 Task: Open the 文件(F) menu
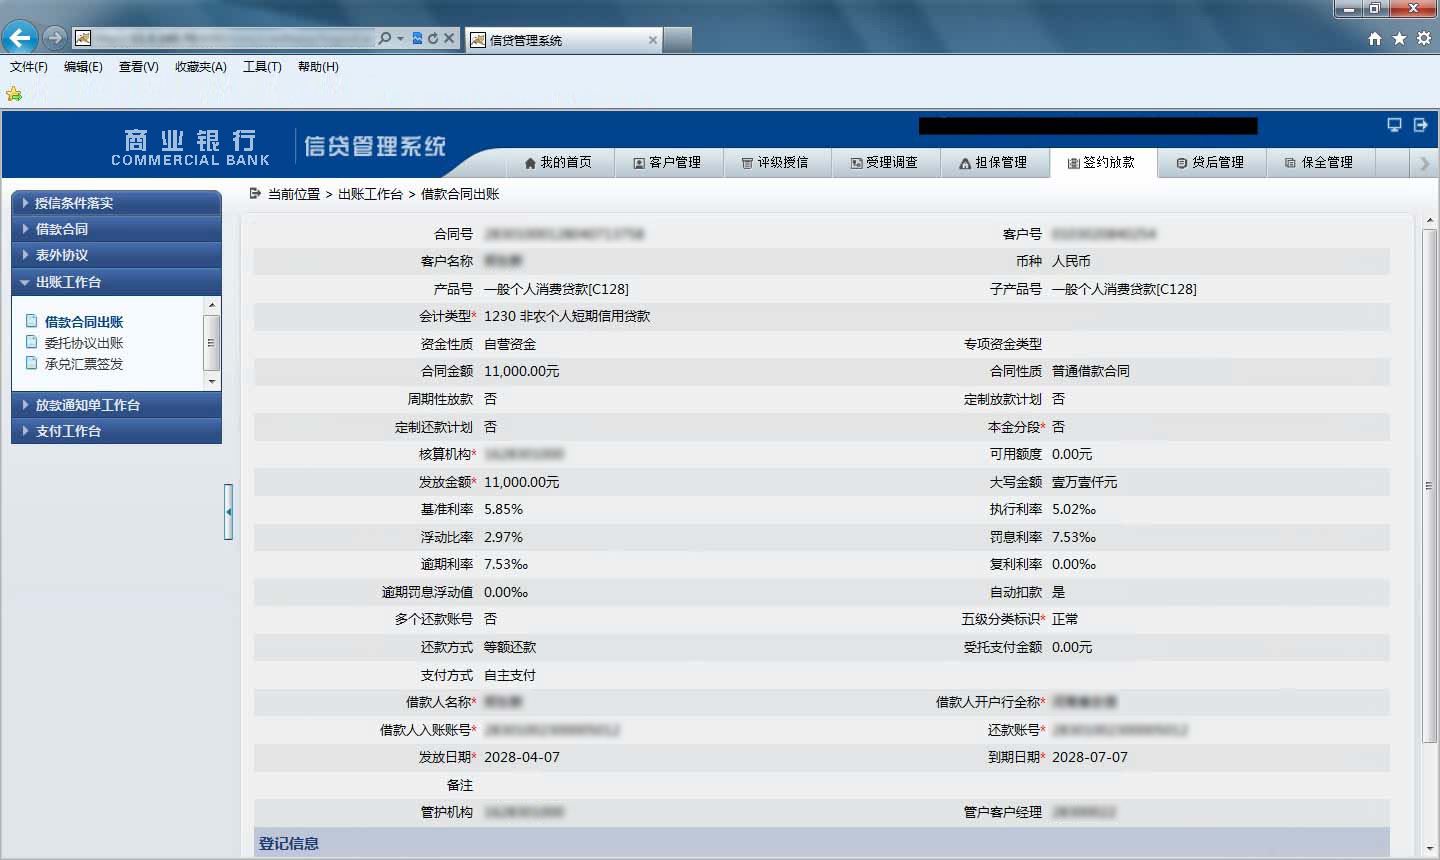[29, 67]
